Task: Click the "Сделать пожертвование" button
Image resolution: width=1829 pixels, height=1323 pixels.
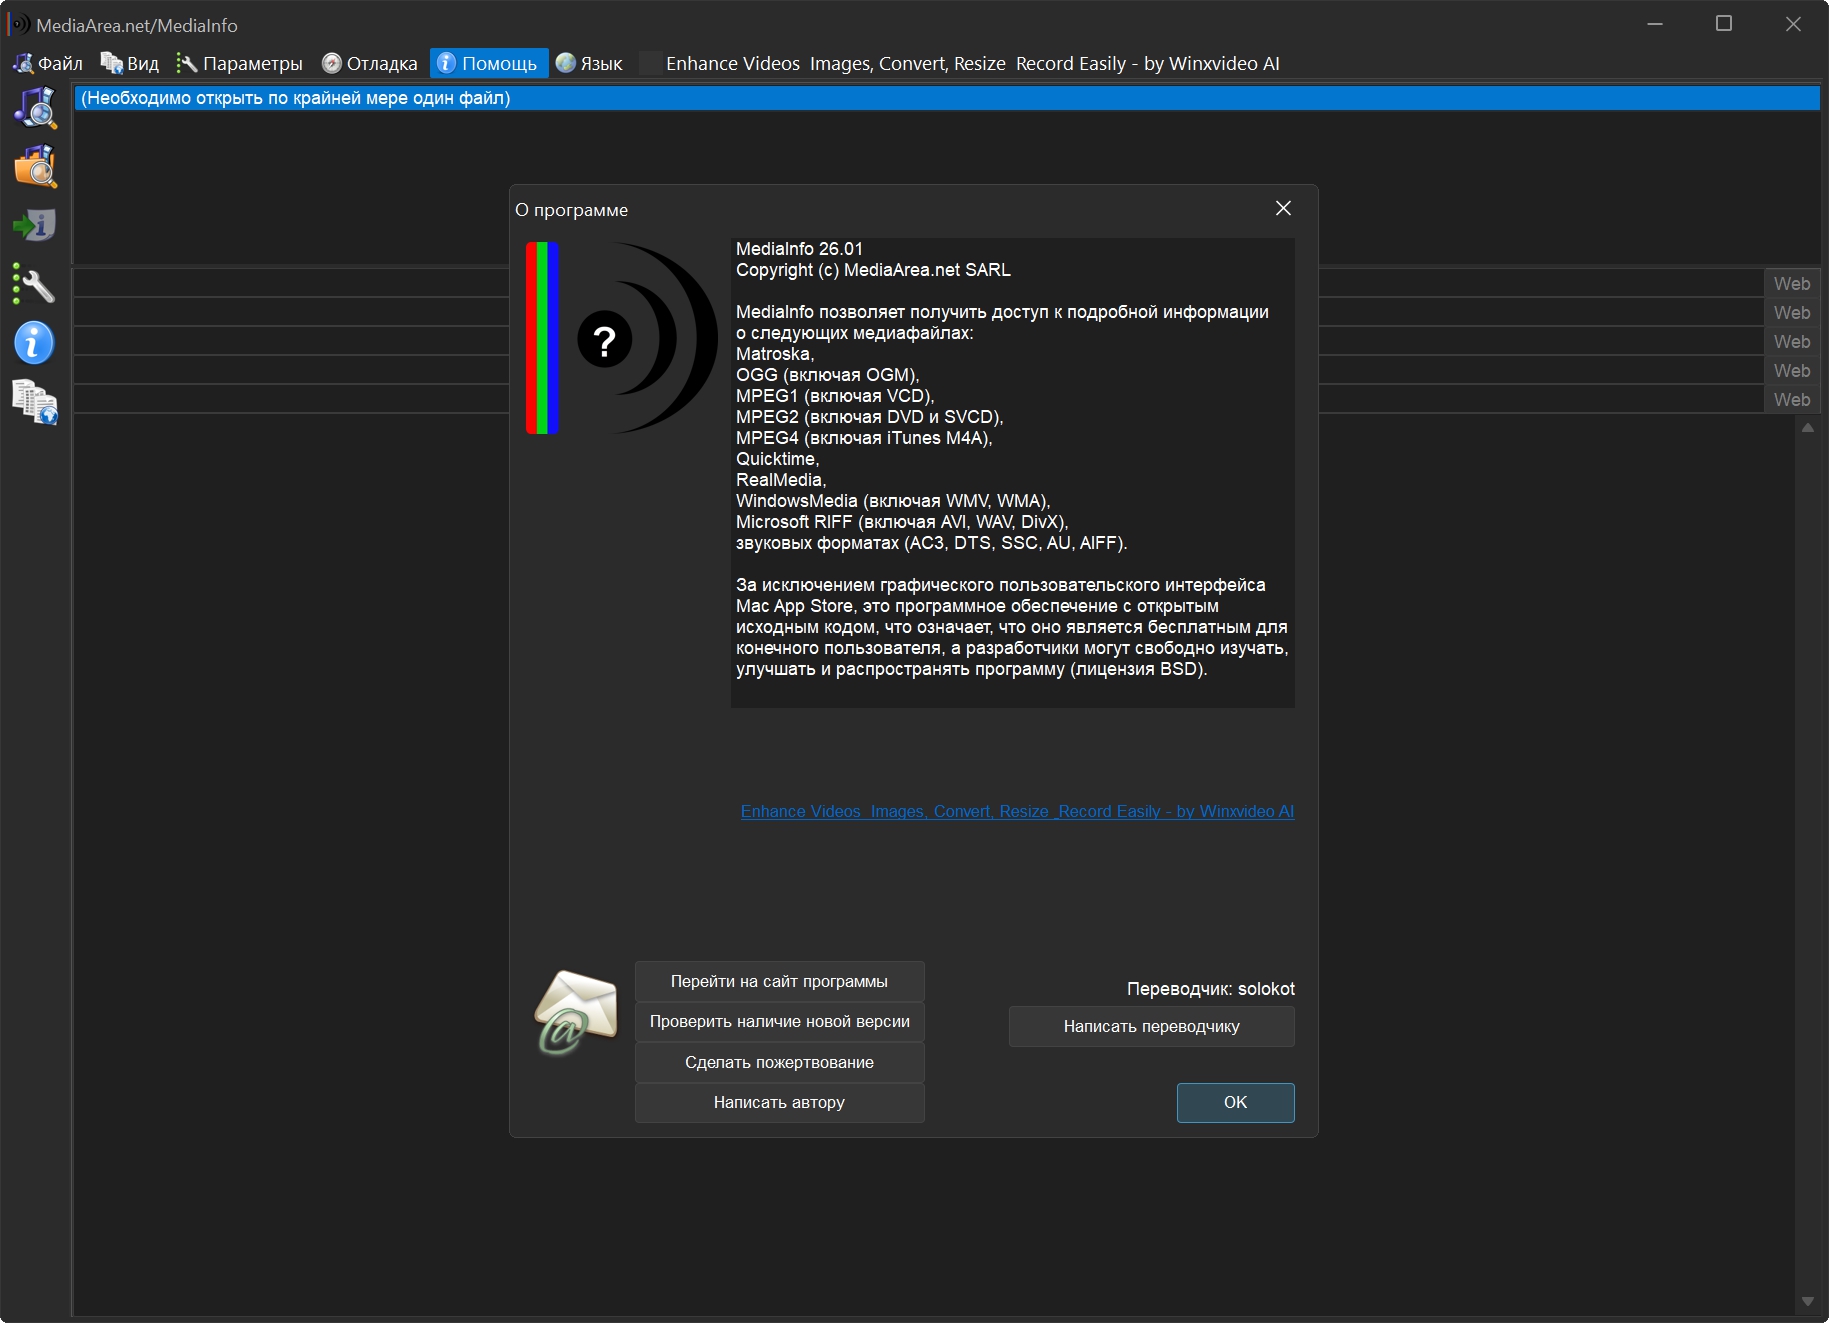Action: click(x=779, y=1062)
